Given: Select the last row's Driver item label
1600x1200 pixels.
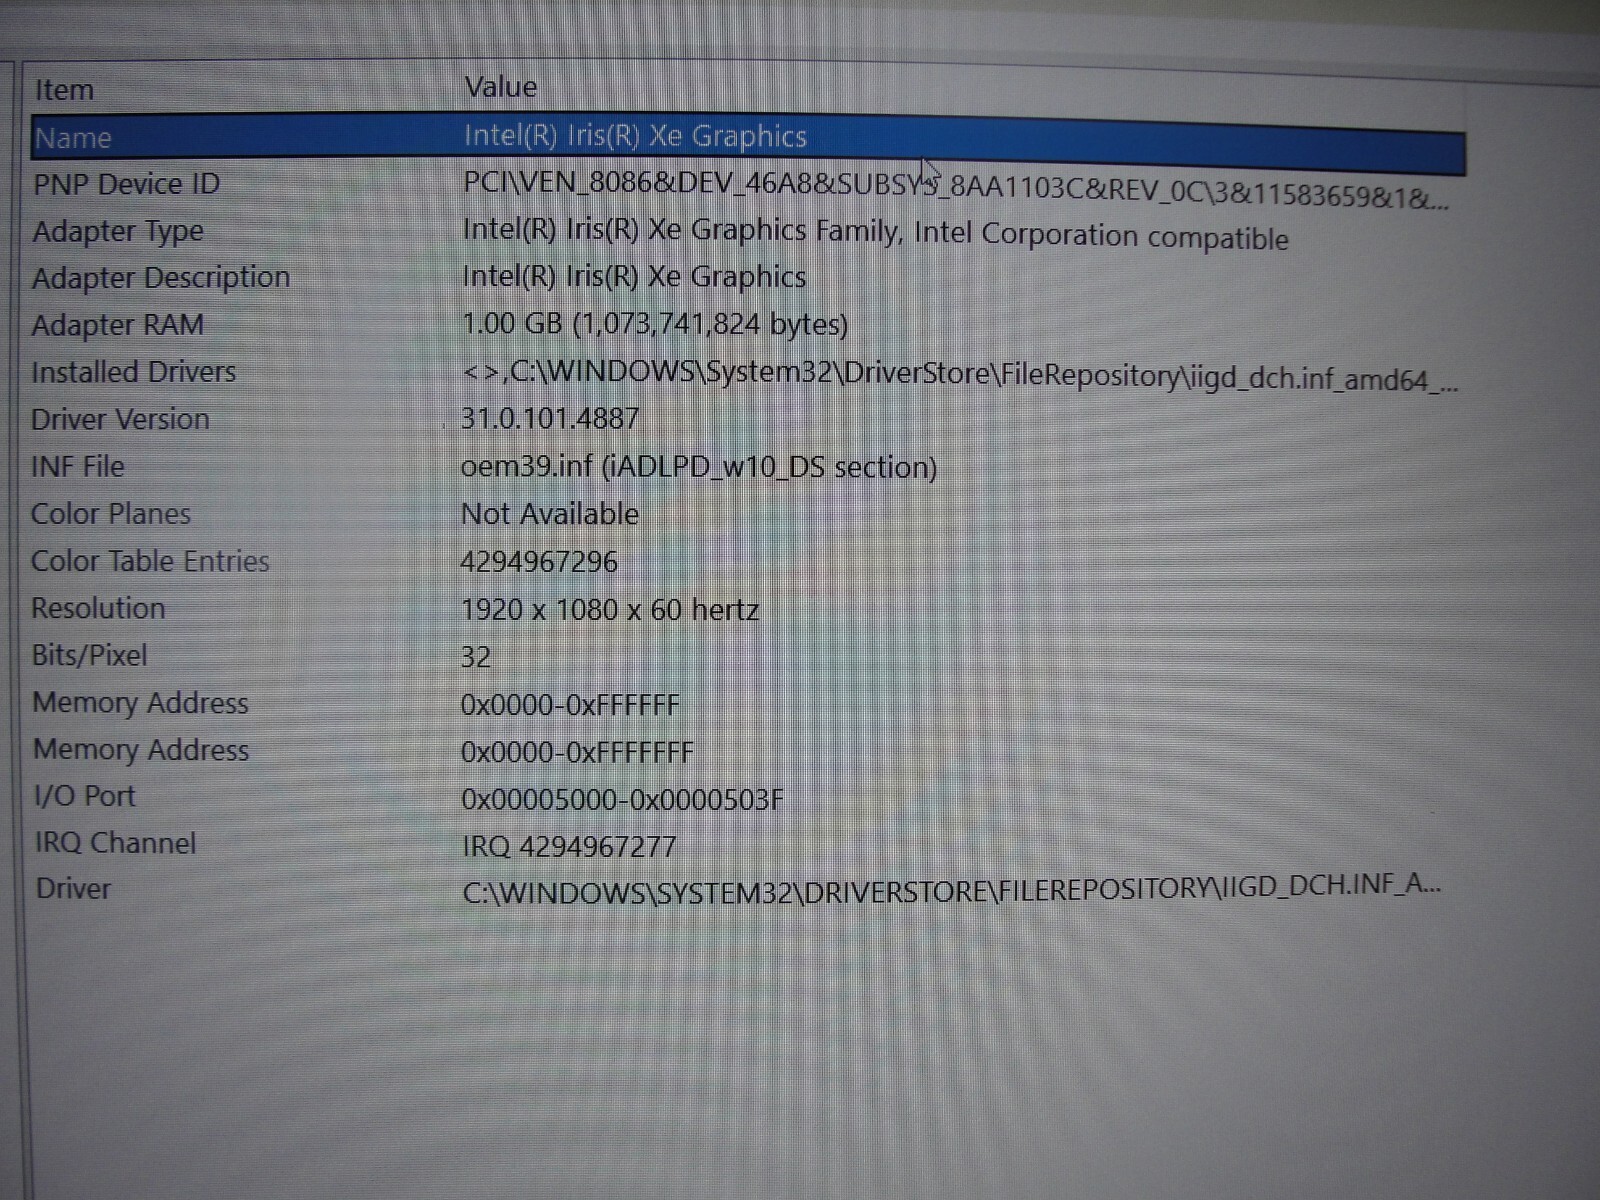Looking at the screenshot, I should (x=73, y=888).
